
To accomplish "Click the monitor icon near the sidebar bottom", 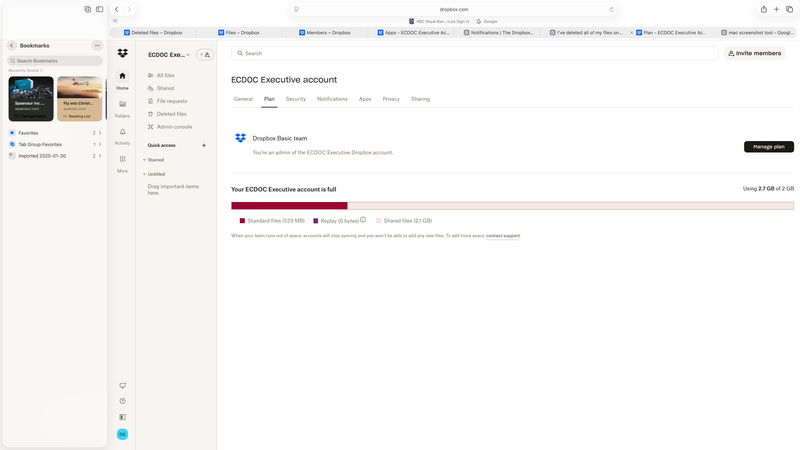I will [122, 386].
